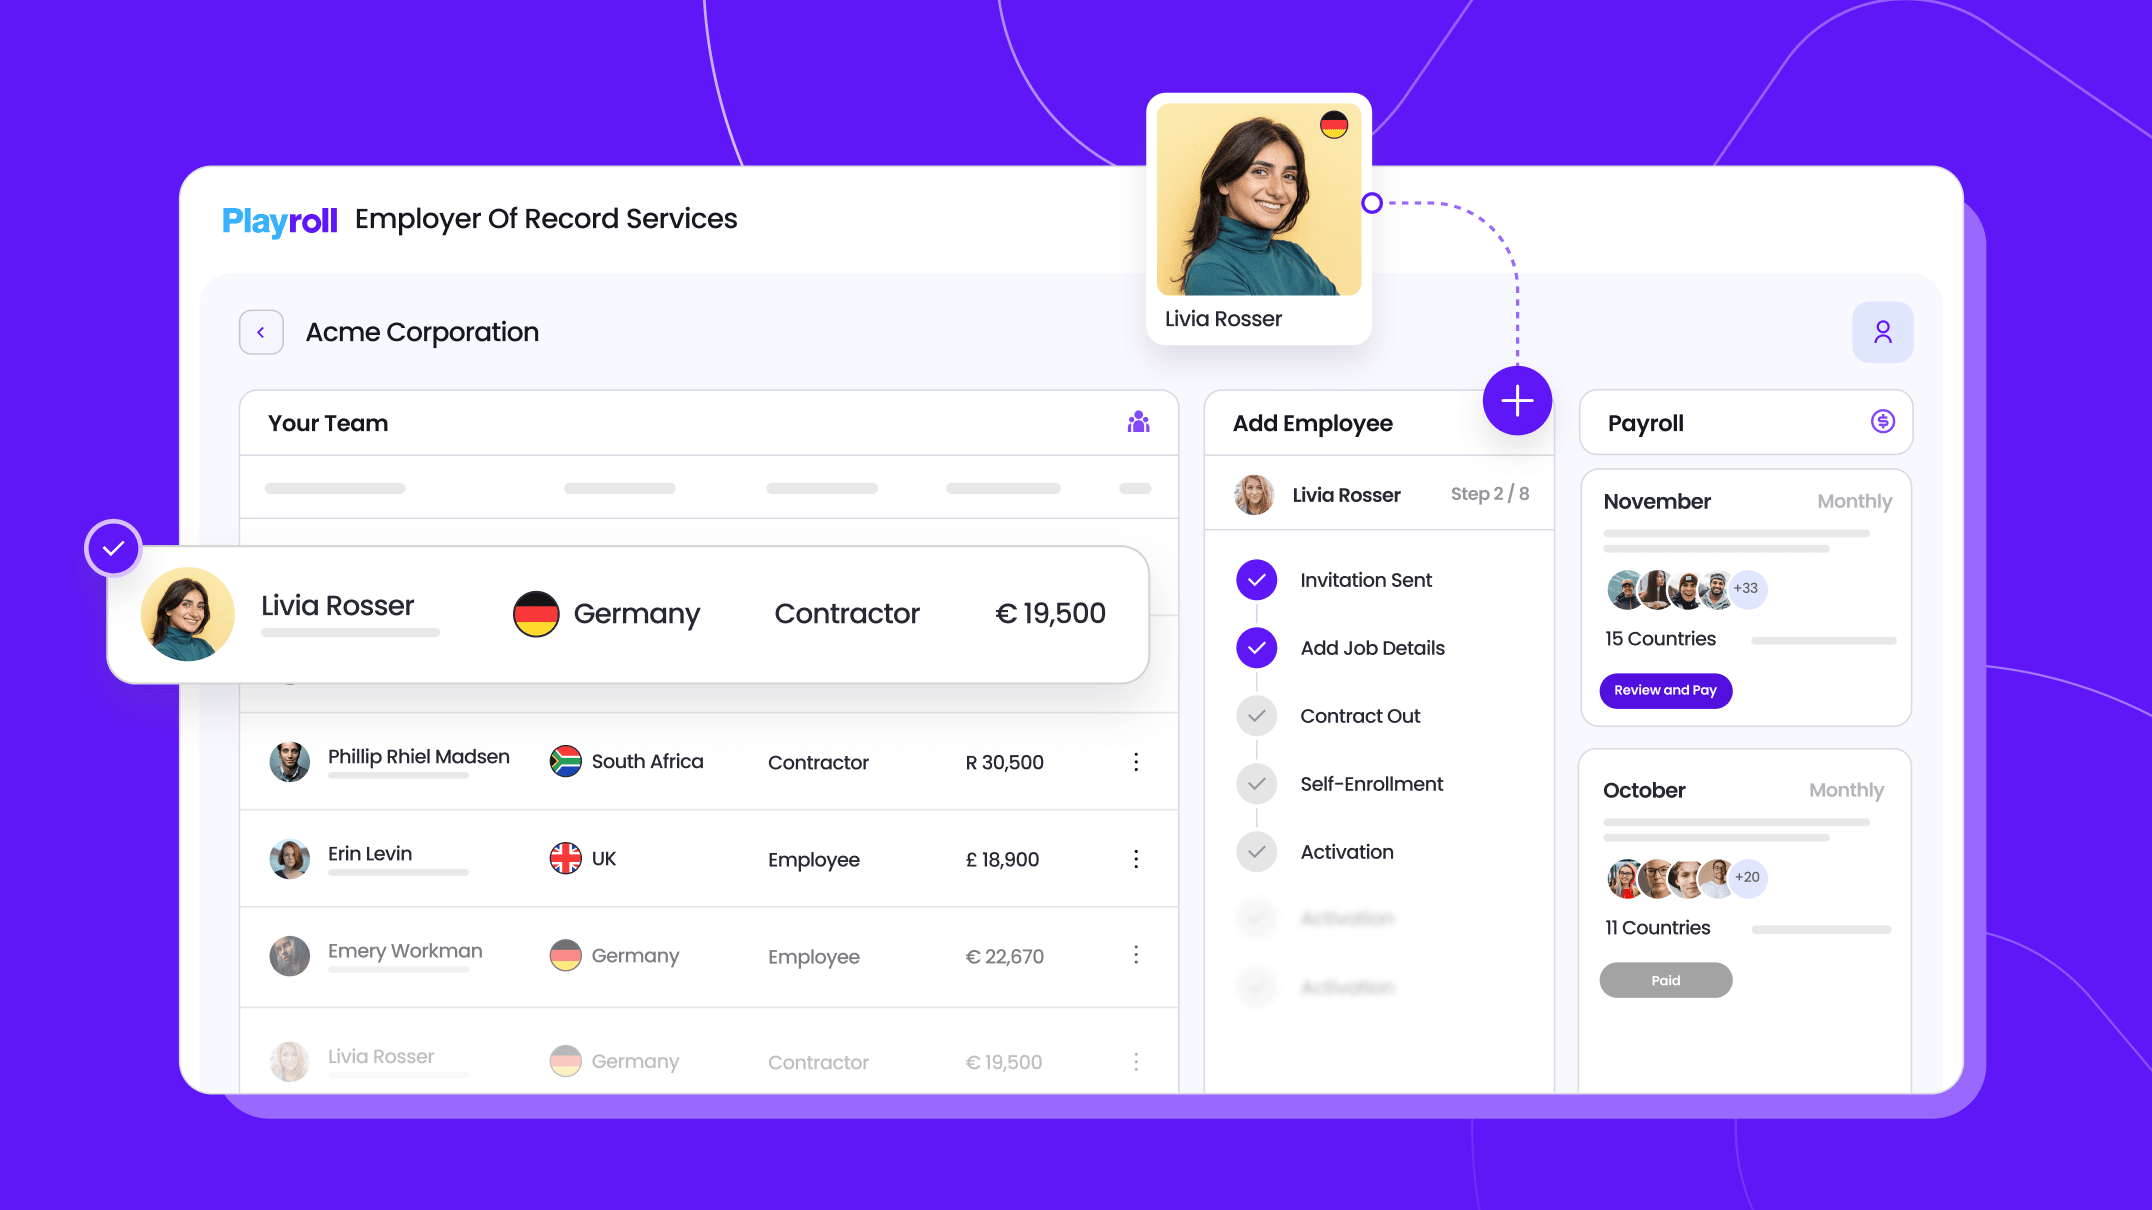The width and height of the screenshot is (2152, 1210).
Task: Click the Payroll dollar circle icon
Action: point(1882,422)
